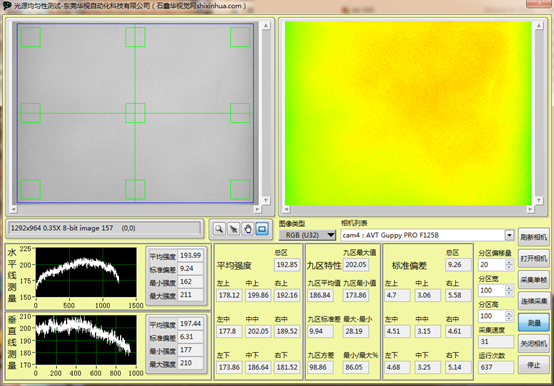
Task: Click the 停止 stop button
Action: coord(534,365)
